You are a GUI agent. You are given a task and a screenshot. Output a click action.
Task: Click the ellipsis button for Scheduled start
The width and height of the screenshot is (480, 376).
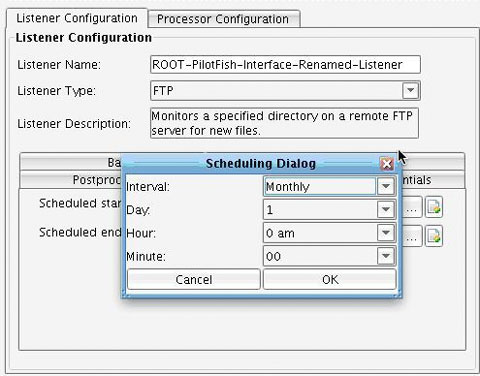click(x=412, y=207)
